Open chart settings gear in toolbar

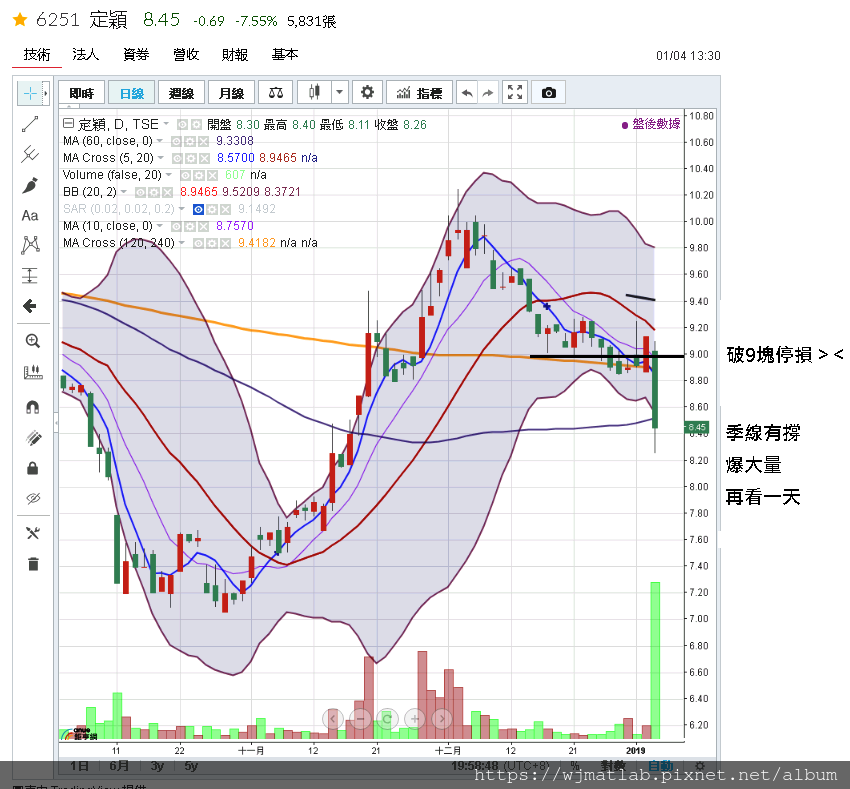(x=367, y=92)
